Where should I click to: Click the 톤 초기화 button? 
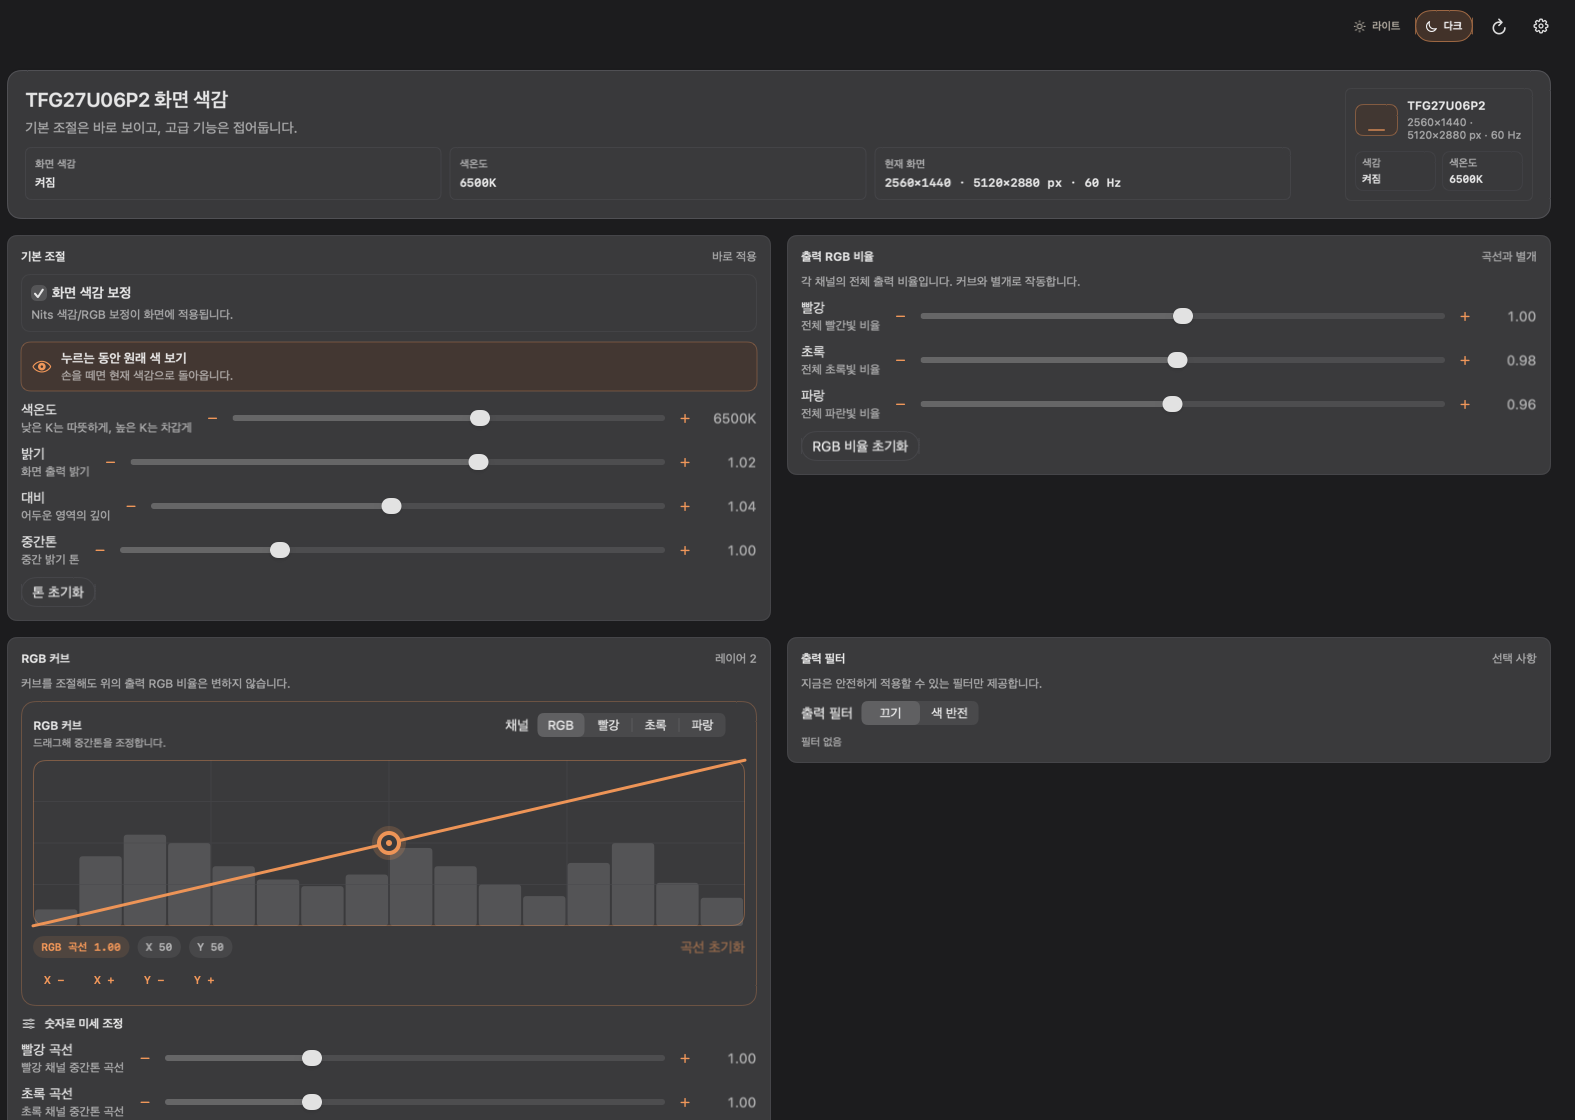coord(58,592)
